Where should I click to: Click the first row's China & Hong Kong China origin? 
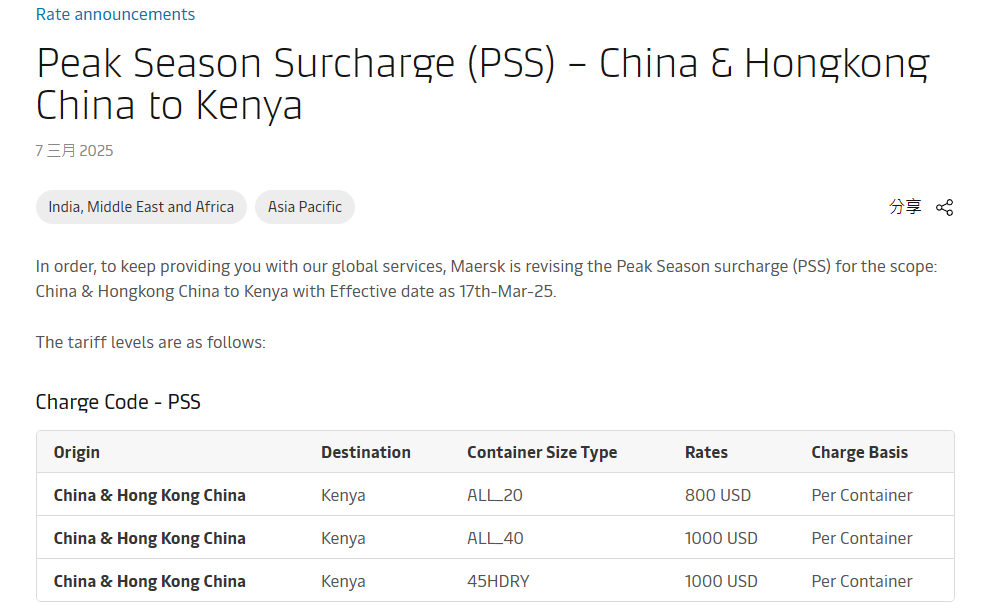(x=150, y=495)
